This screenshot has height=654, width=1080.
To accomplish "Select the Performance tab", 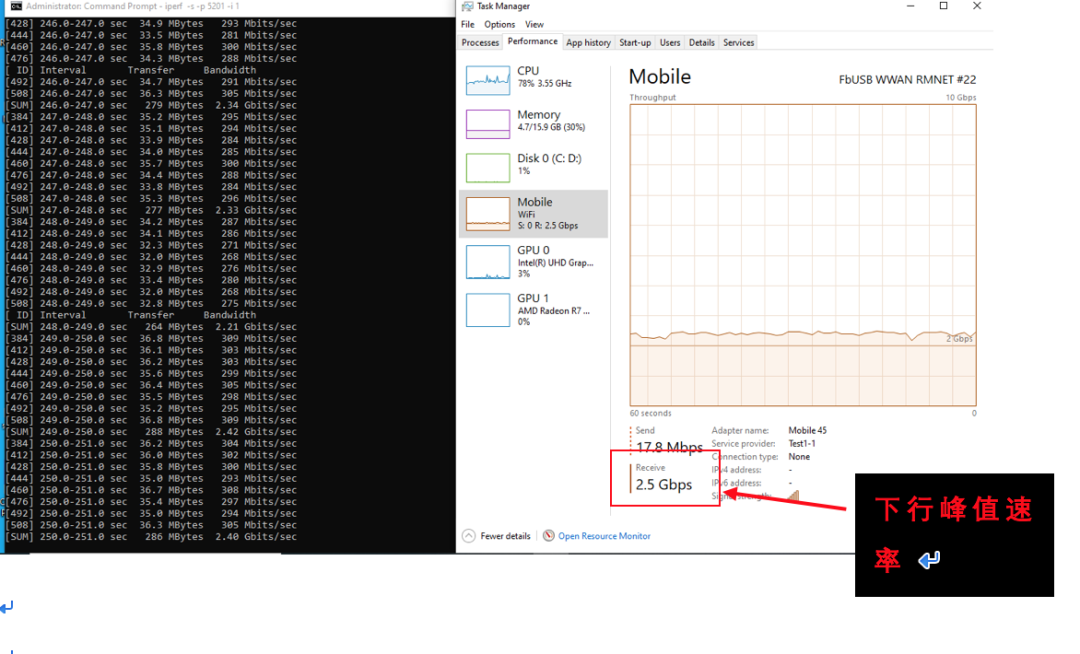I will click(532, 41).
